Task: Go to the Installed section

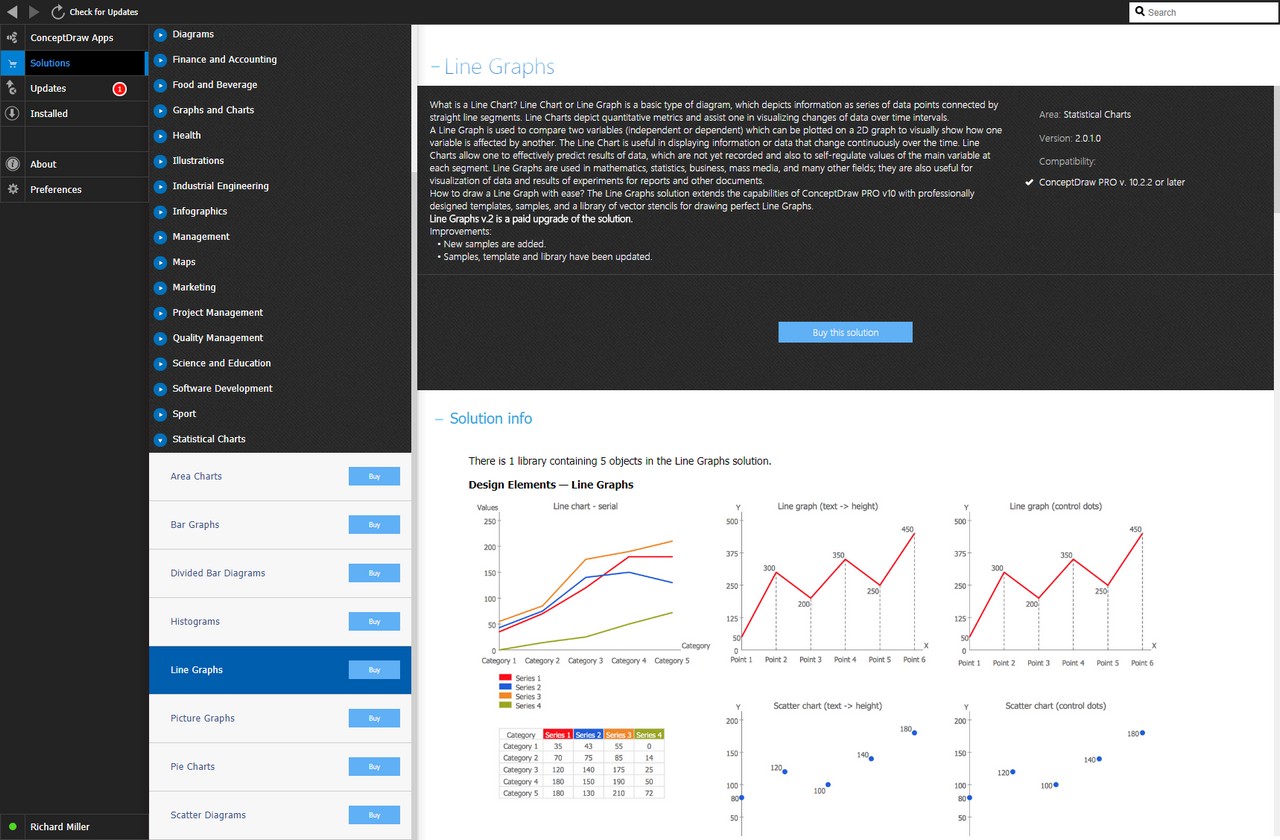Action: coord(74,114)
